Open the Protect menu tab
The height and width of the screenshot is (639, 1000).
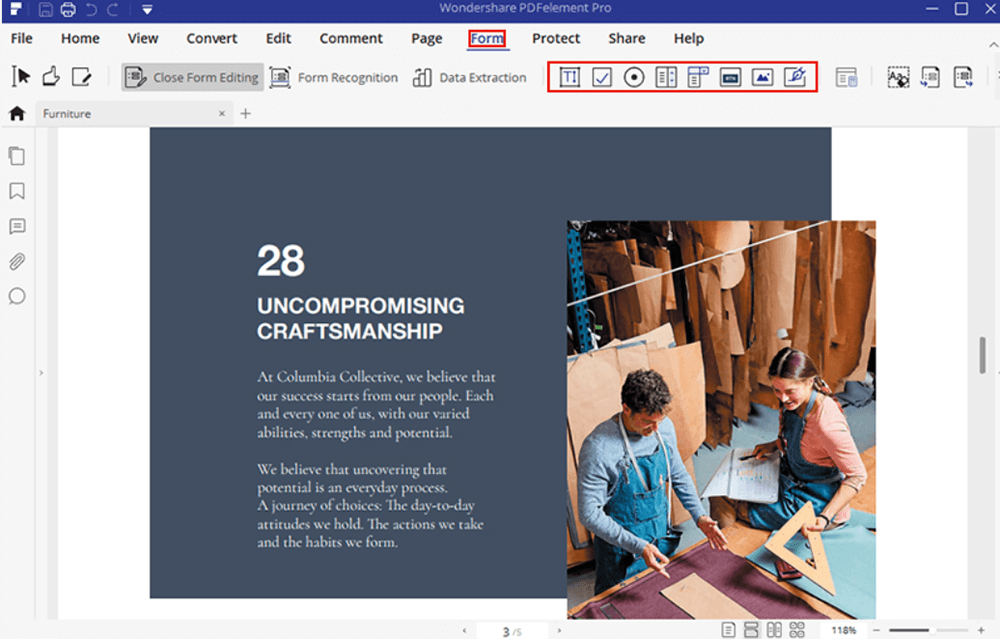(556, 38)
